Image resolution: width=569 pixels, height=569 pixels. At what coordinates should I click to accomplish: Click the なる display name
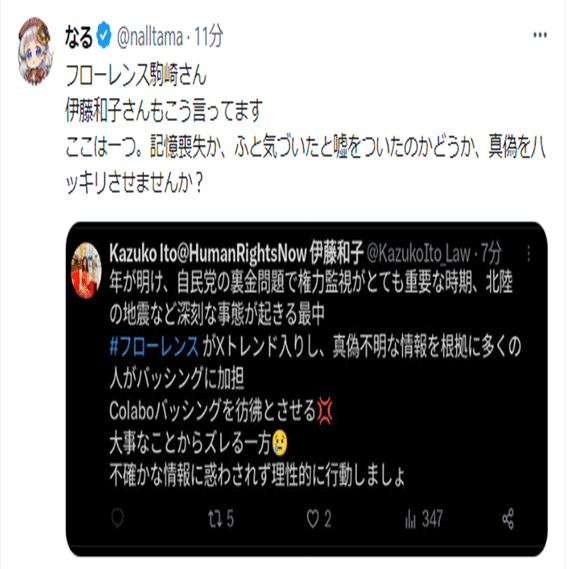click(x=79, y=37)
